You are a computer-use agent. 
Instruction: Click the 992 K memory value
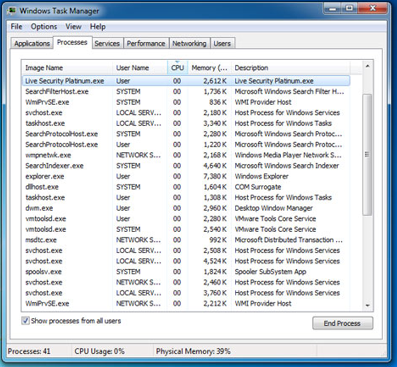coord(218,240)
